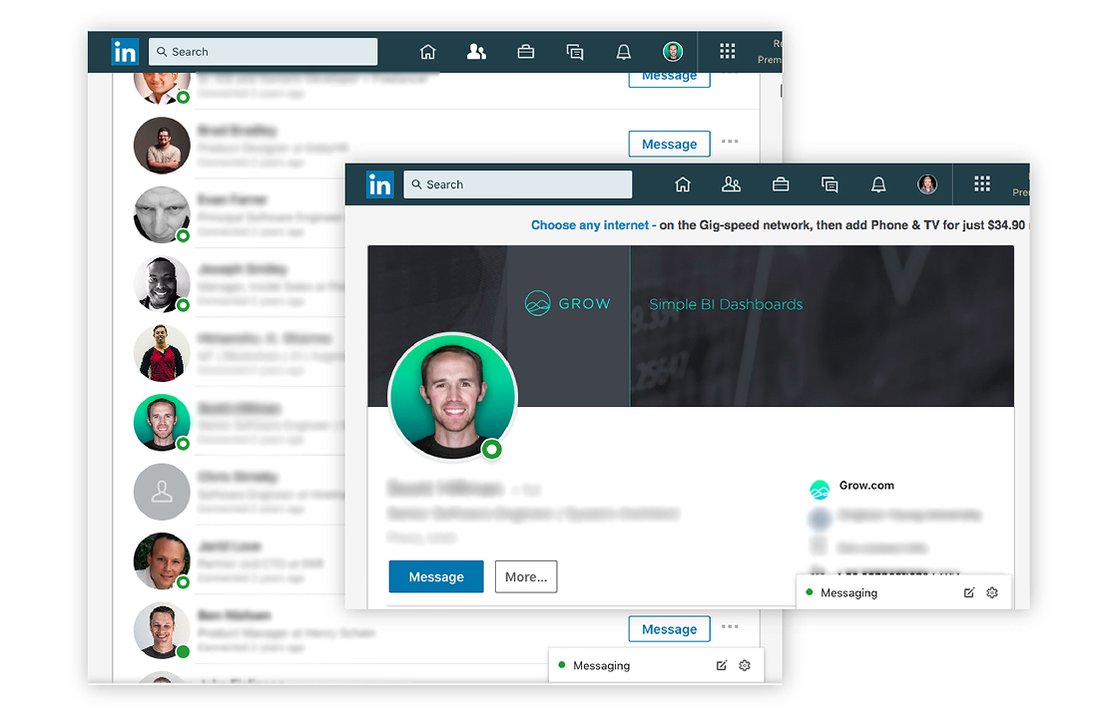Open Messaging icon in front window navbar

click(829, 185)
